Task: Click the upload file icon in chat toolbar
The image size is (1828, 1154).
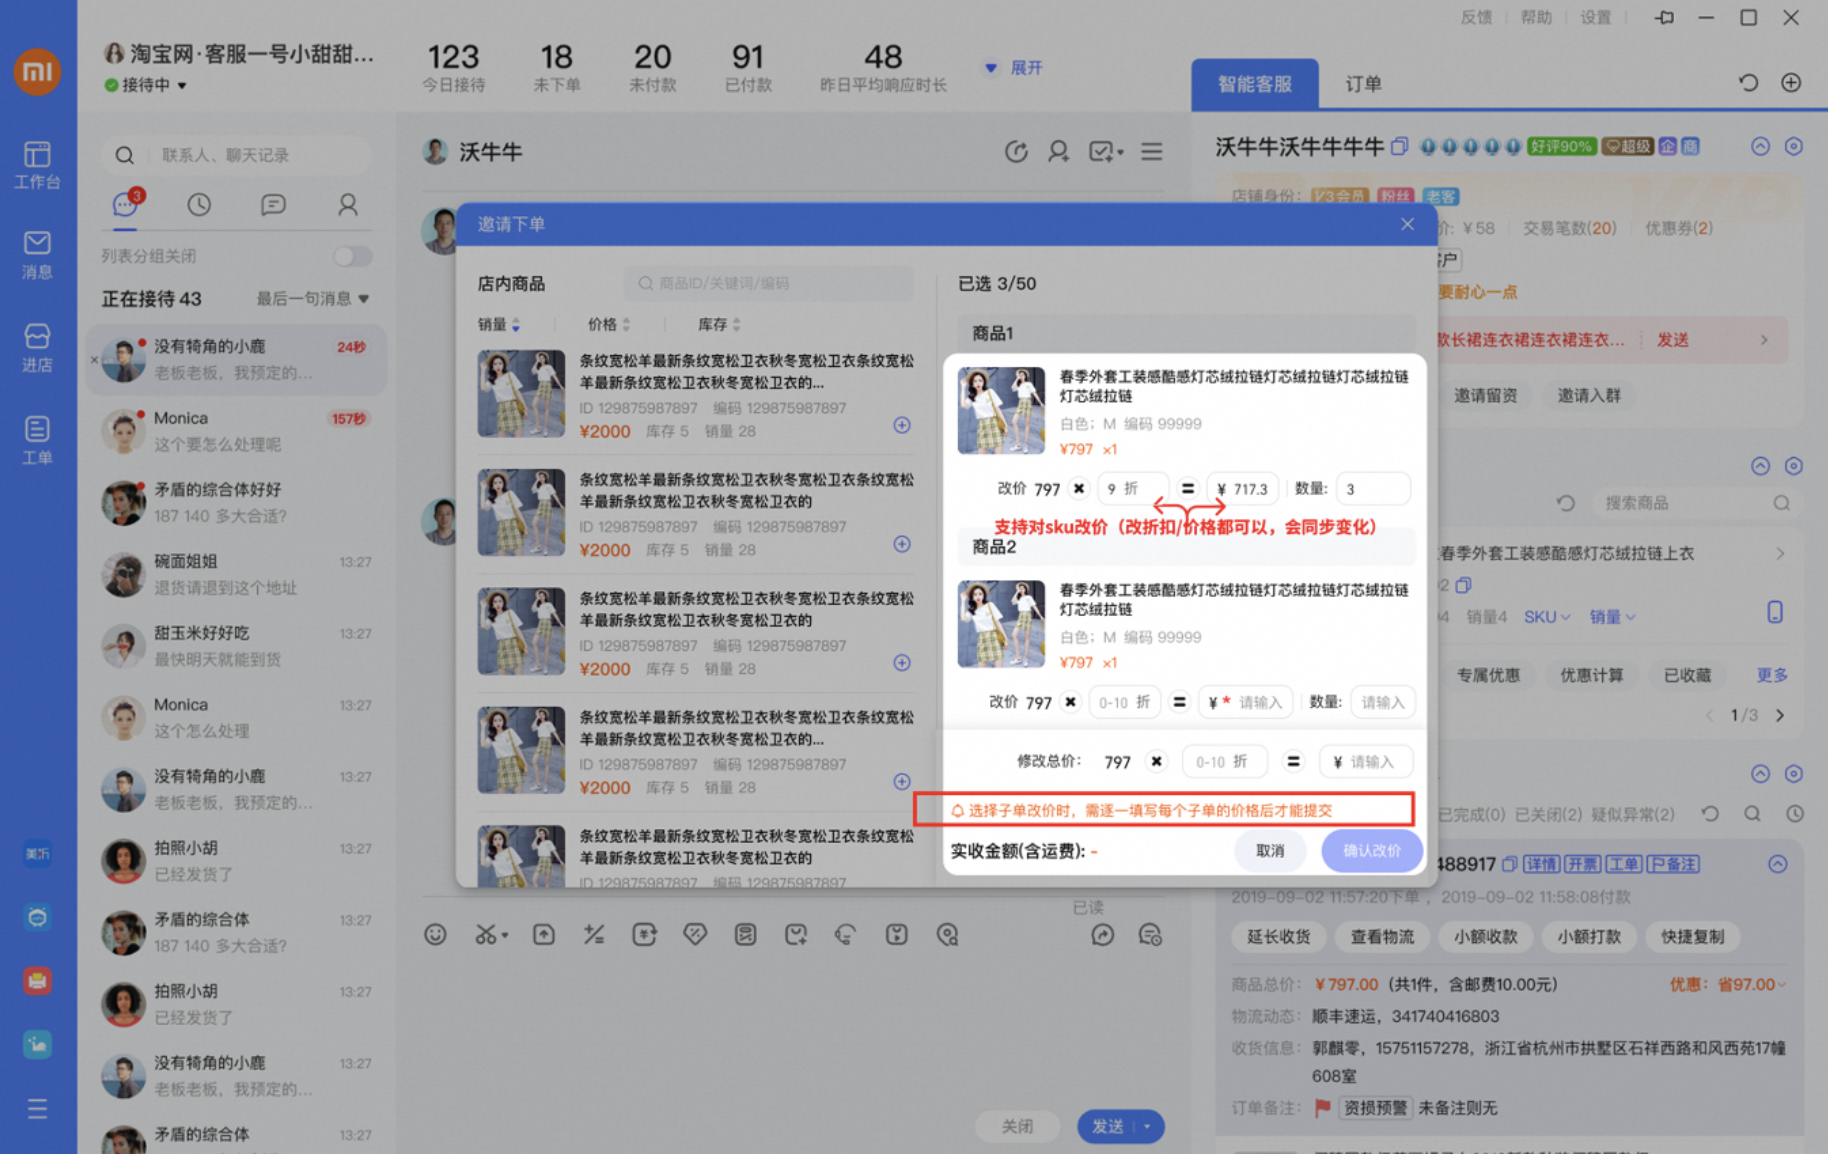Action: tap(544, 934)
